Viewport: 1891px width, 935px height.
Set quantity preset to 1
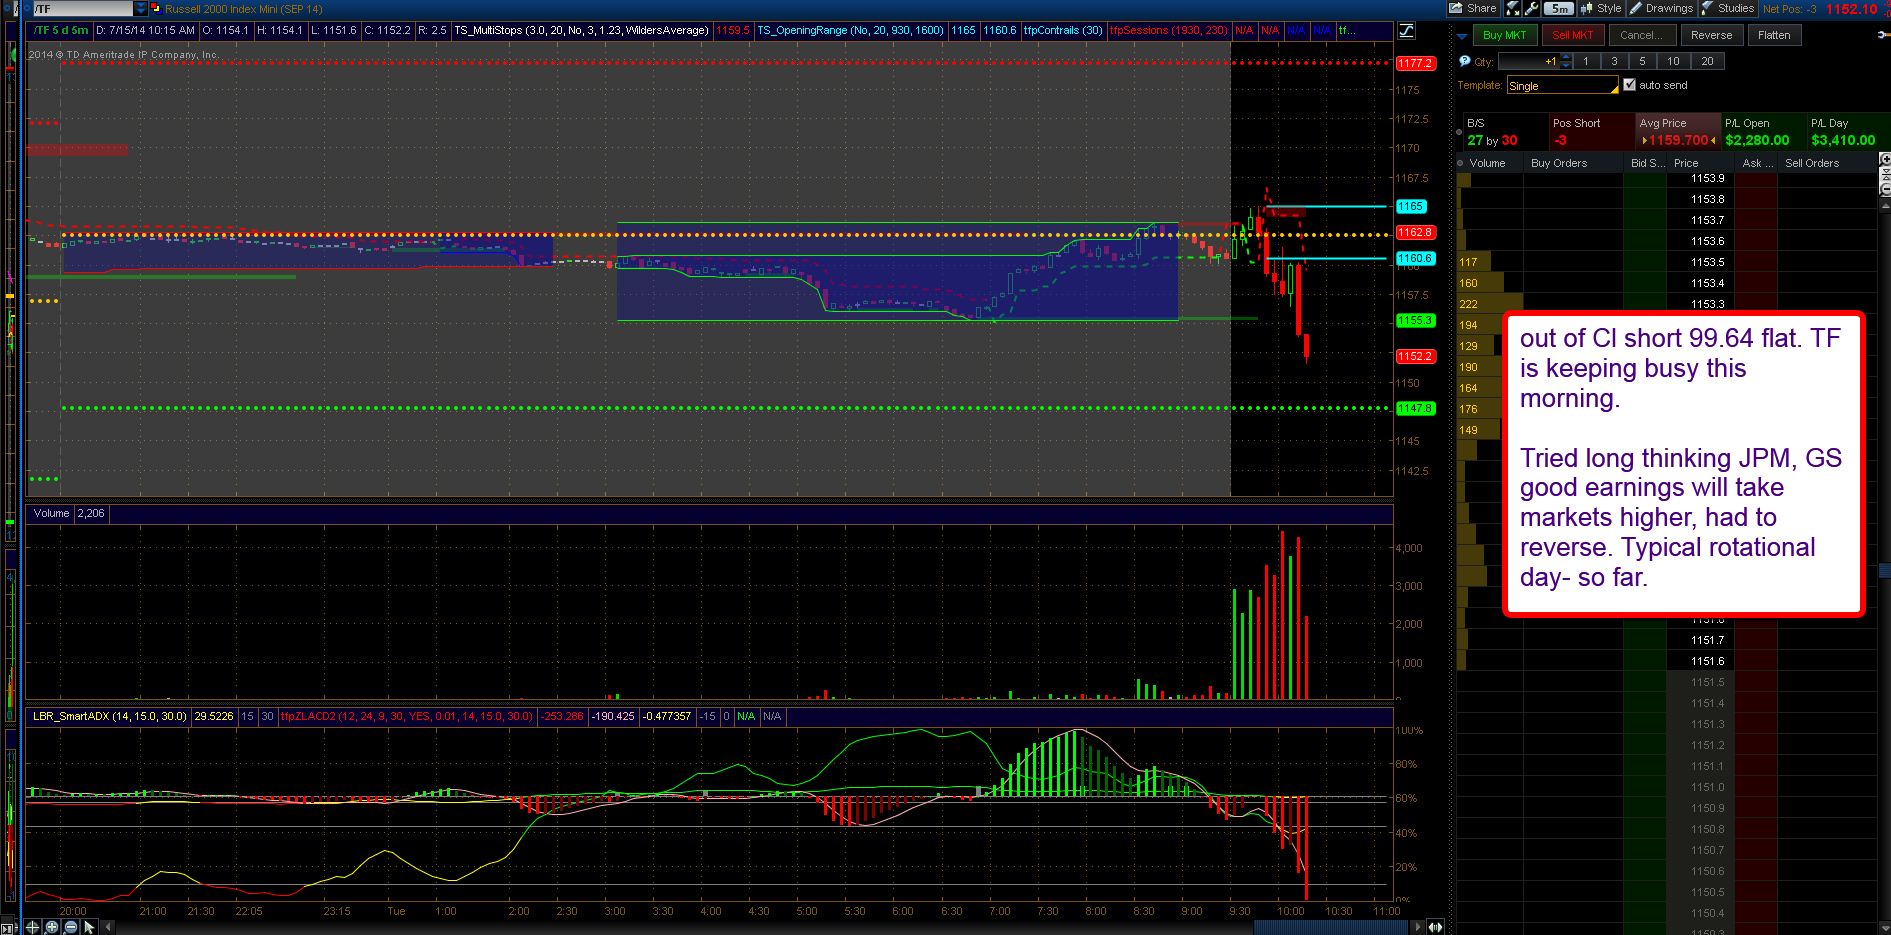[x=1586, y=61]
